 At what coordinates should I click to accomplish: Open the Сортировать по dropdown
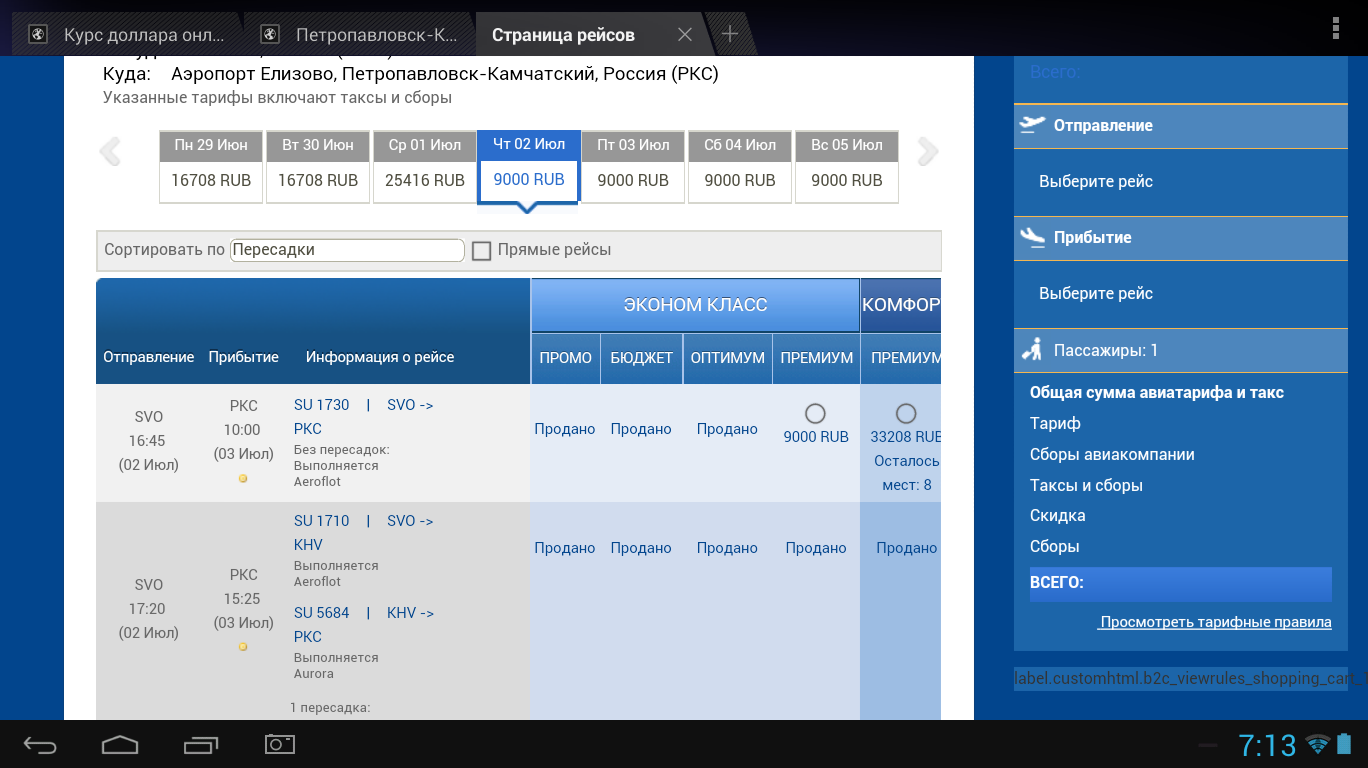tap(347, 250)
